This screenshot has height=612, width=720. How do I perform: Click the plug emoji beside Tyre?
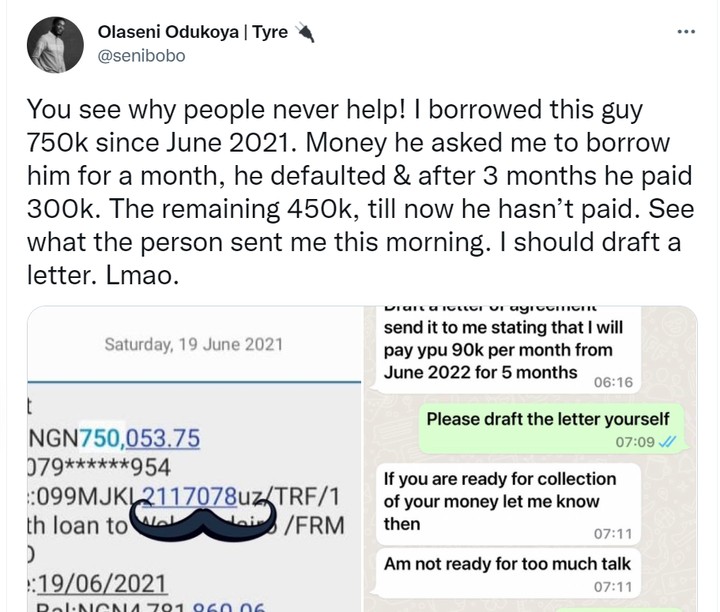[304, 32]
